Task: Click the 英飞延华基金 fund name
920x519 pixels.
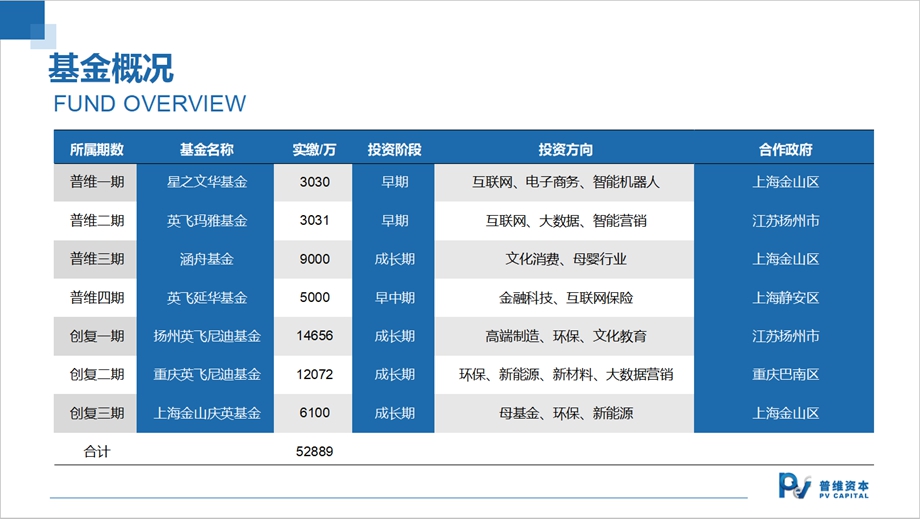Action: pyautogui.click(x=207, y=297)
